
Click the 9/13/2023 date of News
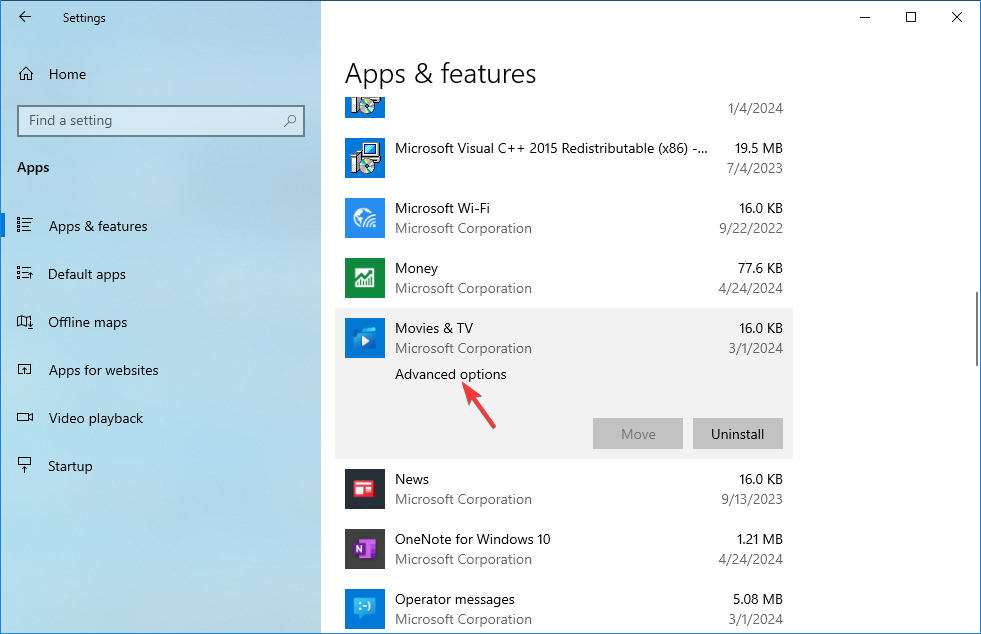pyautogui.click(x=752, y=499)
